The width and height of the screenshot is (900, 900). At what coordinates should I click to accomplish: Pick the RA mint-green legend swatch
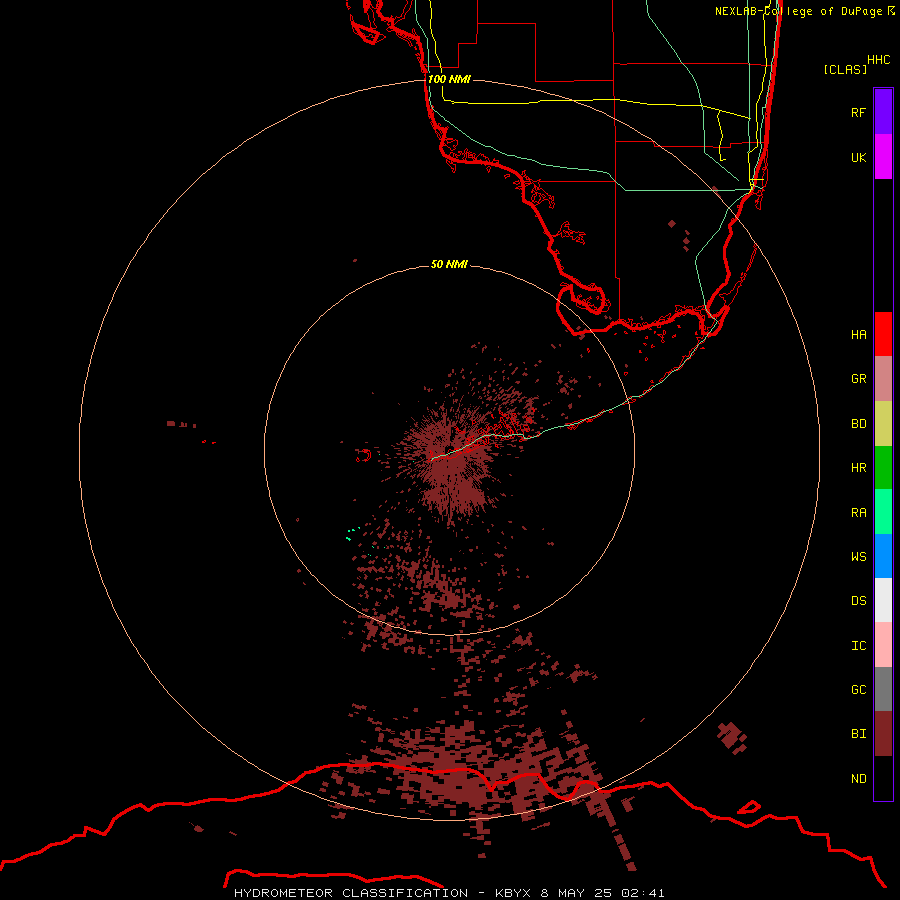pos(883,512)
